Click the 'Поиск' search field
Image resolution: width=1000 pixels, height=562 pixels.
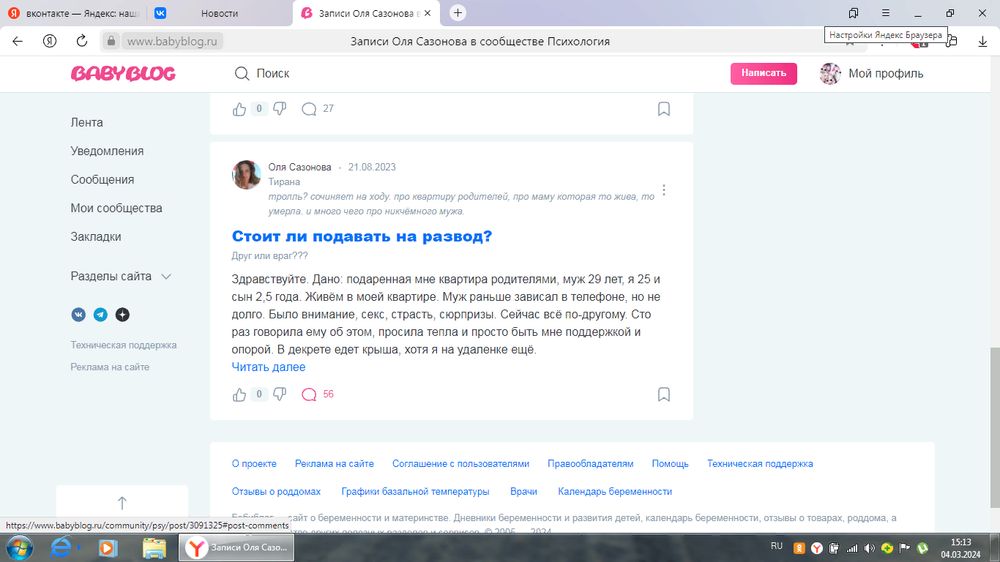pos(272,73)
